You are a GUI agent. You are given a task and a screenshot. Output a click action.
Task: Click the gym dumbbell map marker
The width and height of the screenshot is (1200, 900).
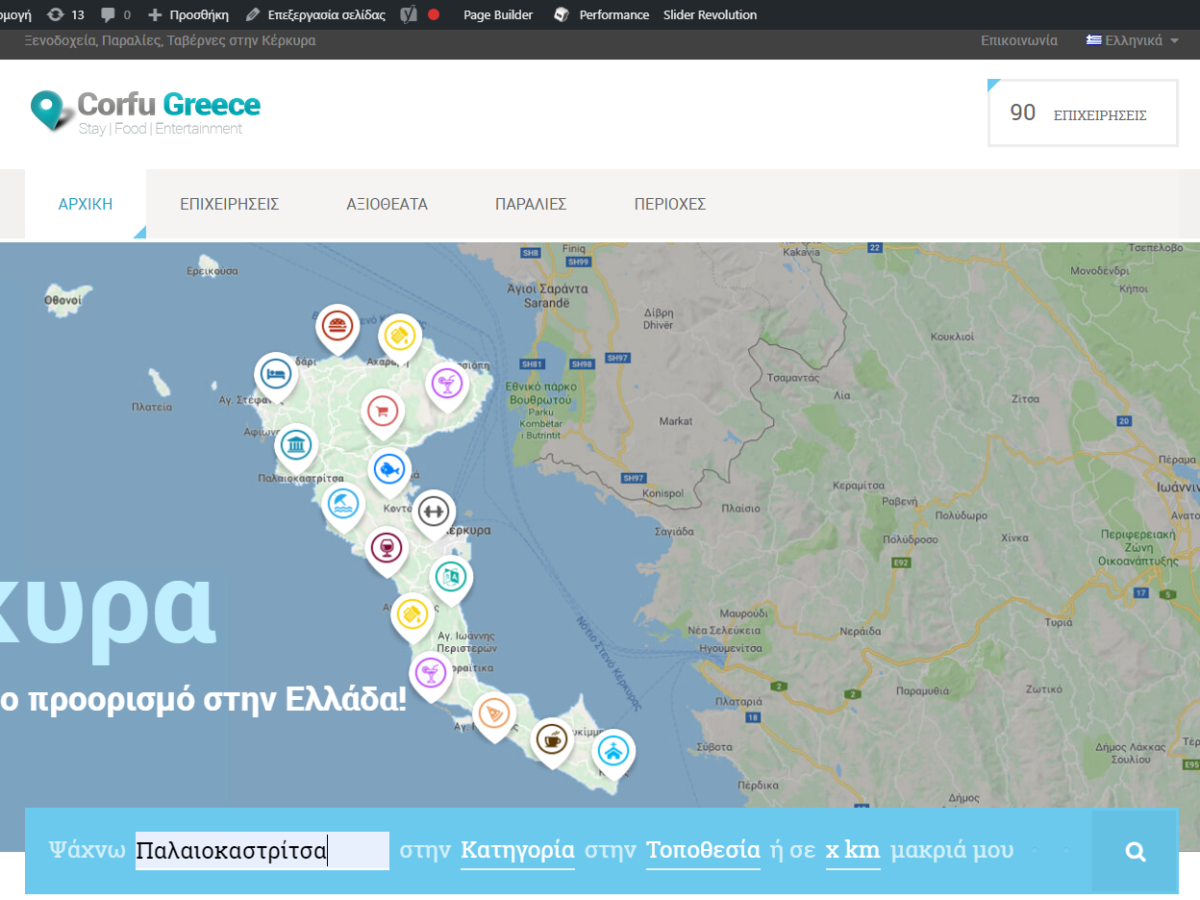(x=433, y=512)
